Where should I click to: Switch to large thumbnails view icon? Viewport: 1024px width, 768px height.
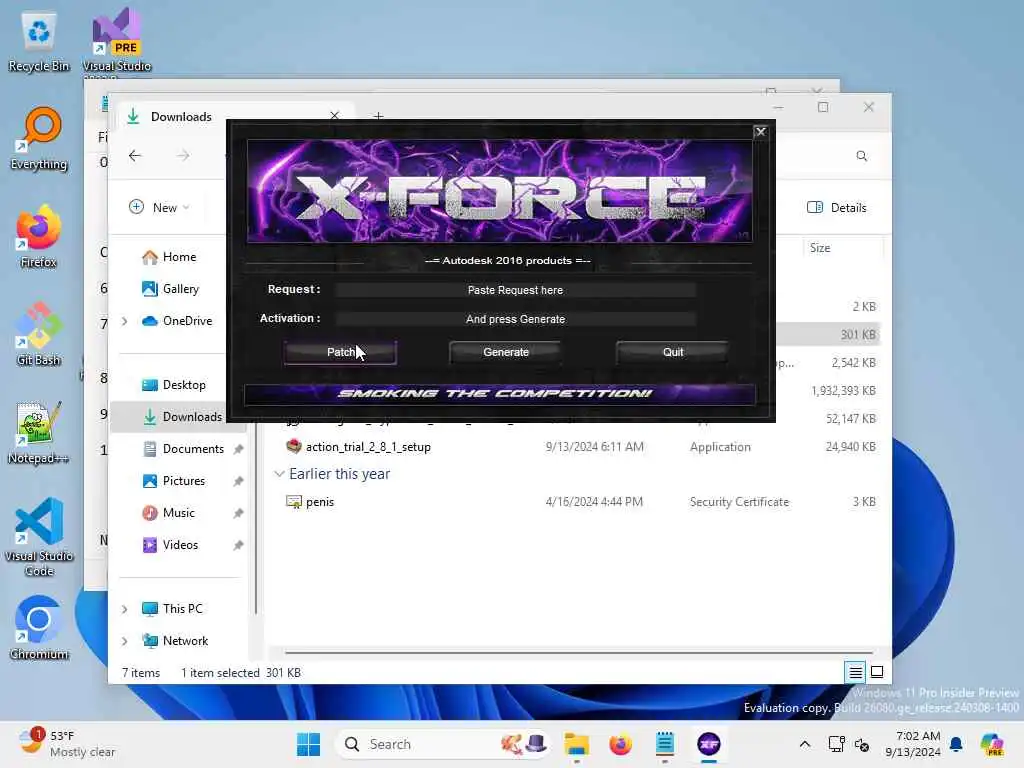coord(877,671)
